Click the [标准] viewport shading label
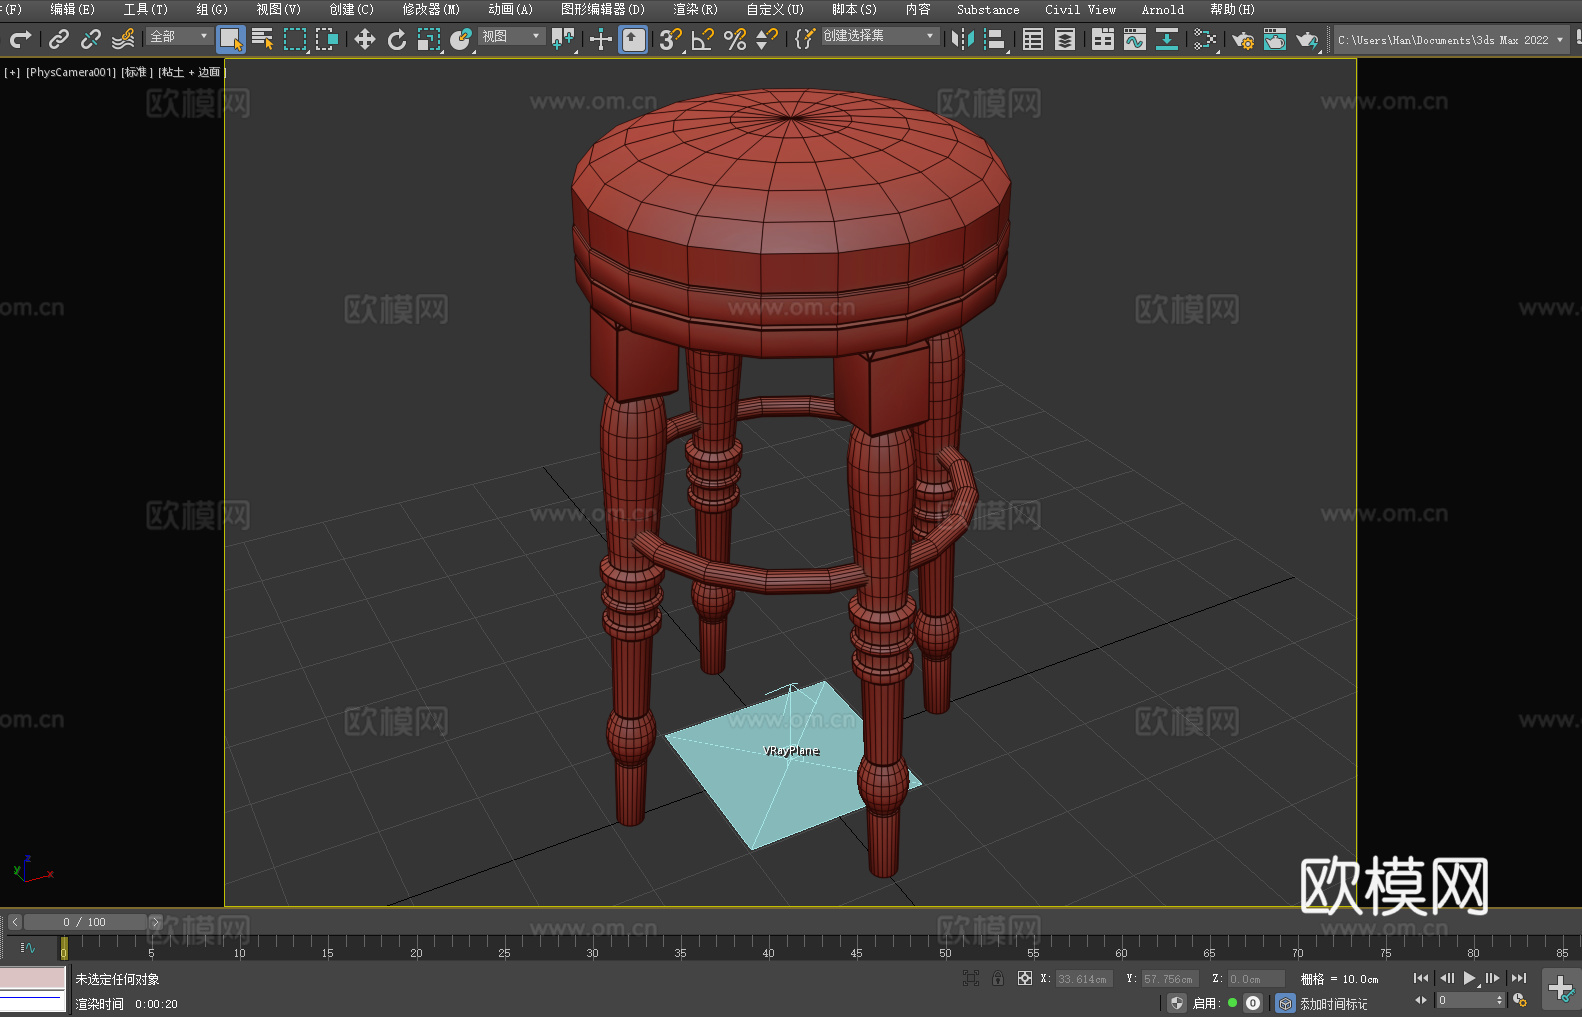 [137, 72]
